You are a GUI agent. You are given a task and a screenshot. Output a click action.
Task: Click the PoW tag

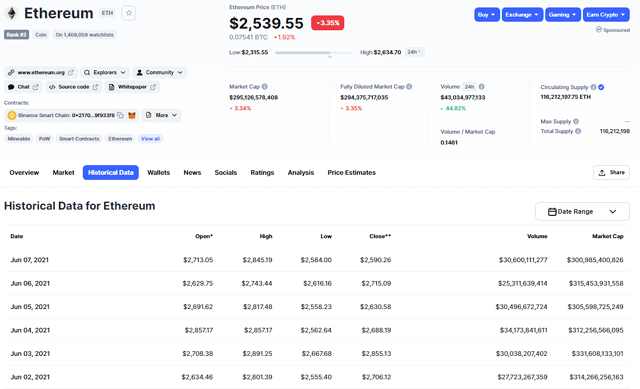[x=44, y=139]
